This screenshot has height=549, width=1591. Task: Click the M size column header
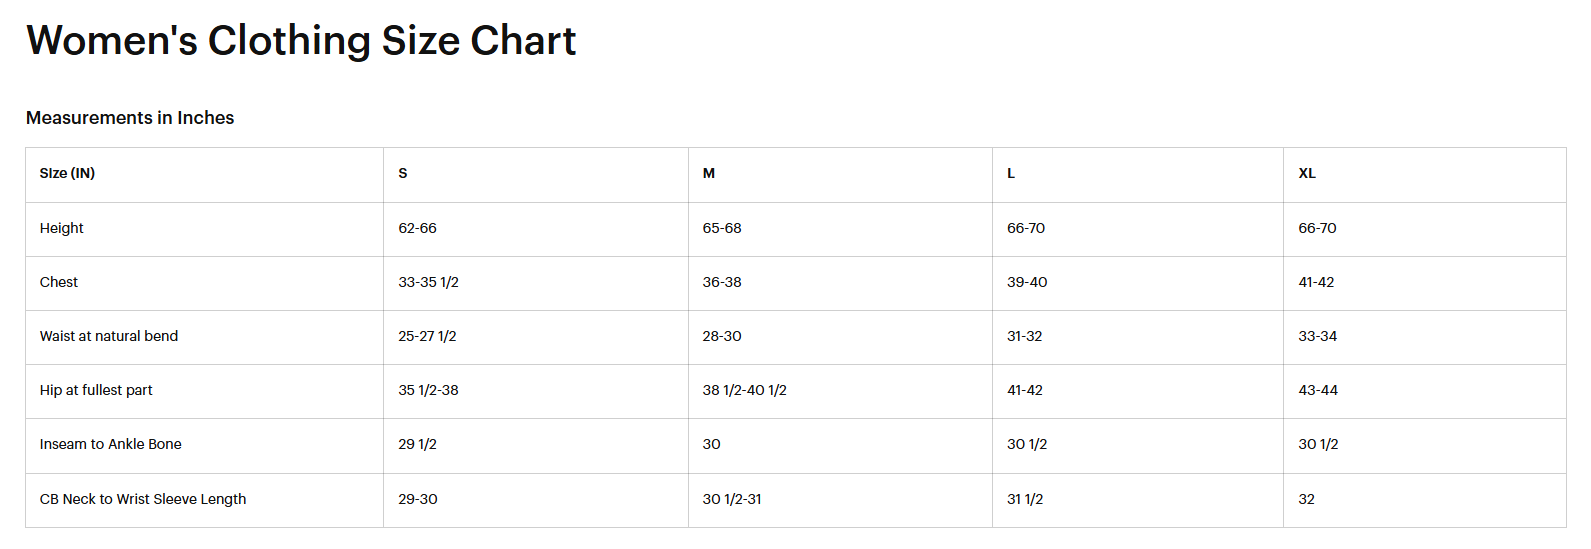pos(709,173)
